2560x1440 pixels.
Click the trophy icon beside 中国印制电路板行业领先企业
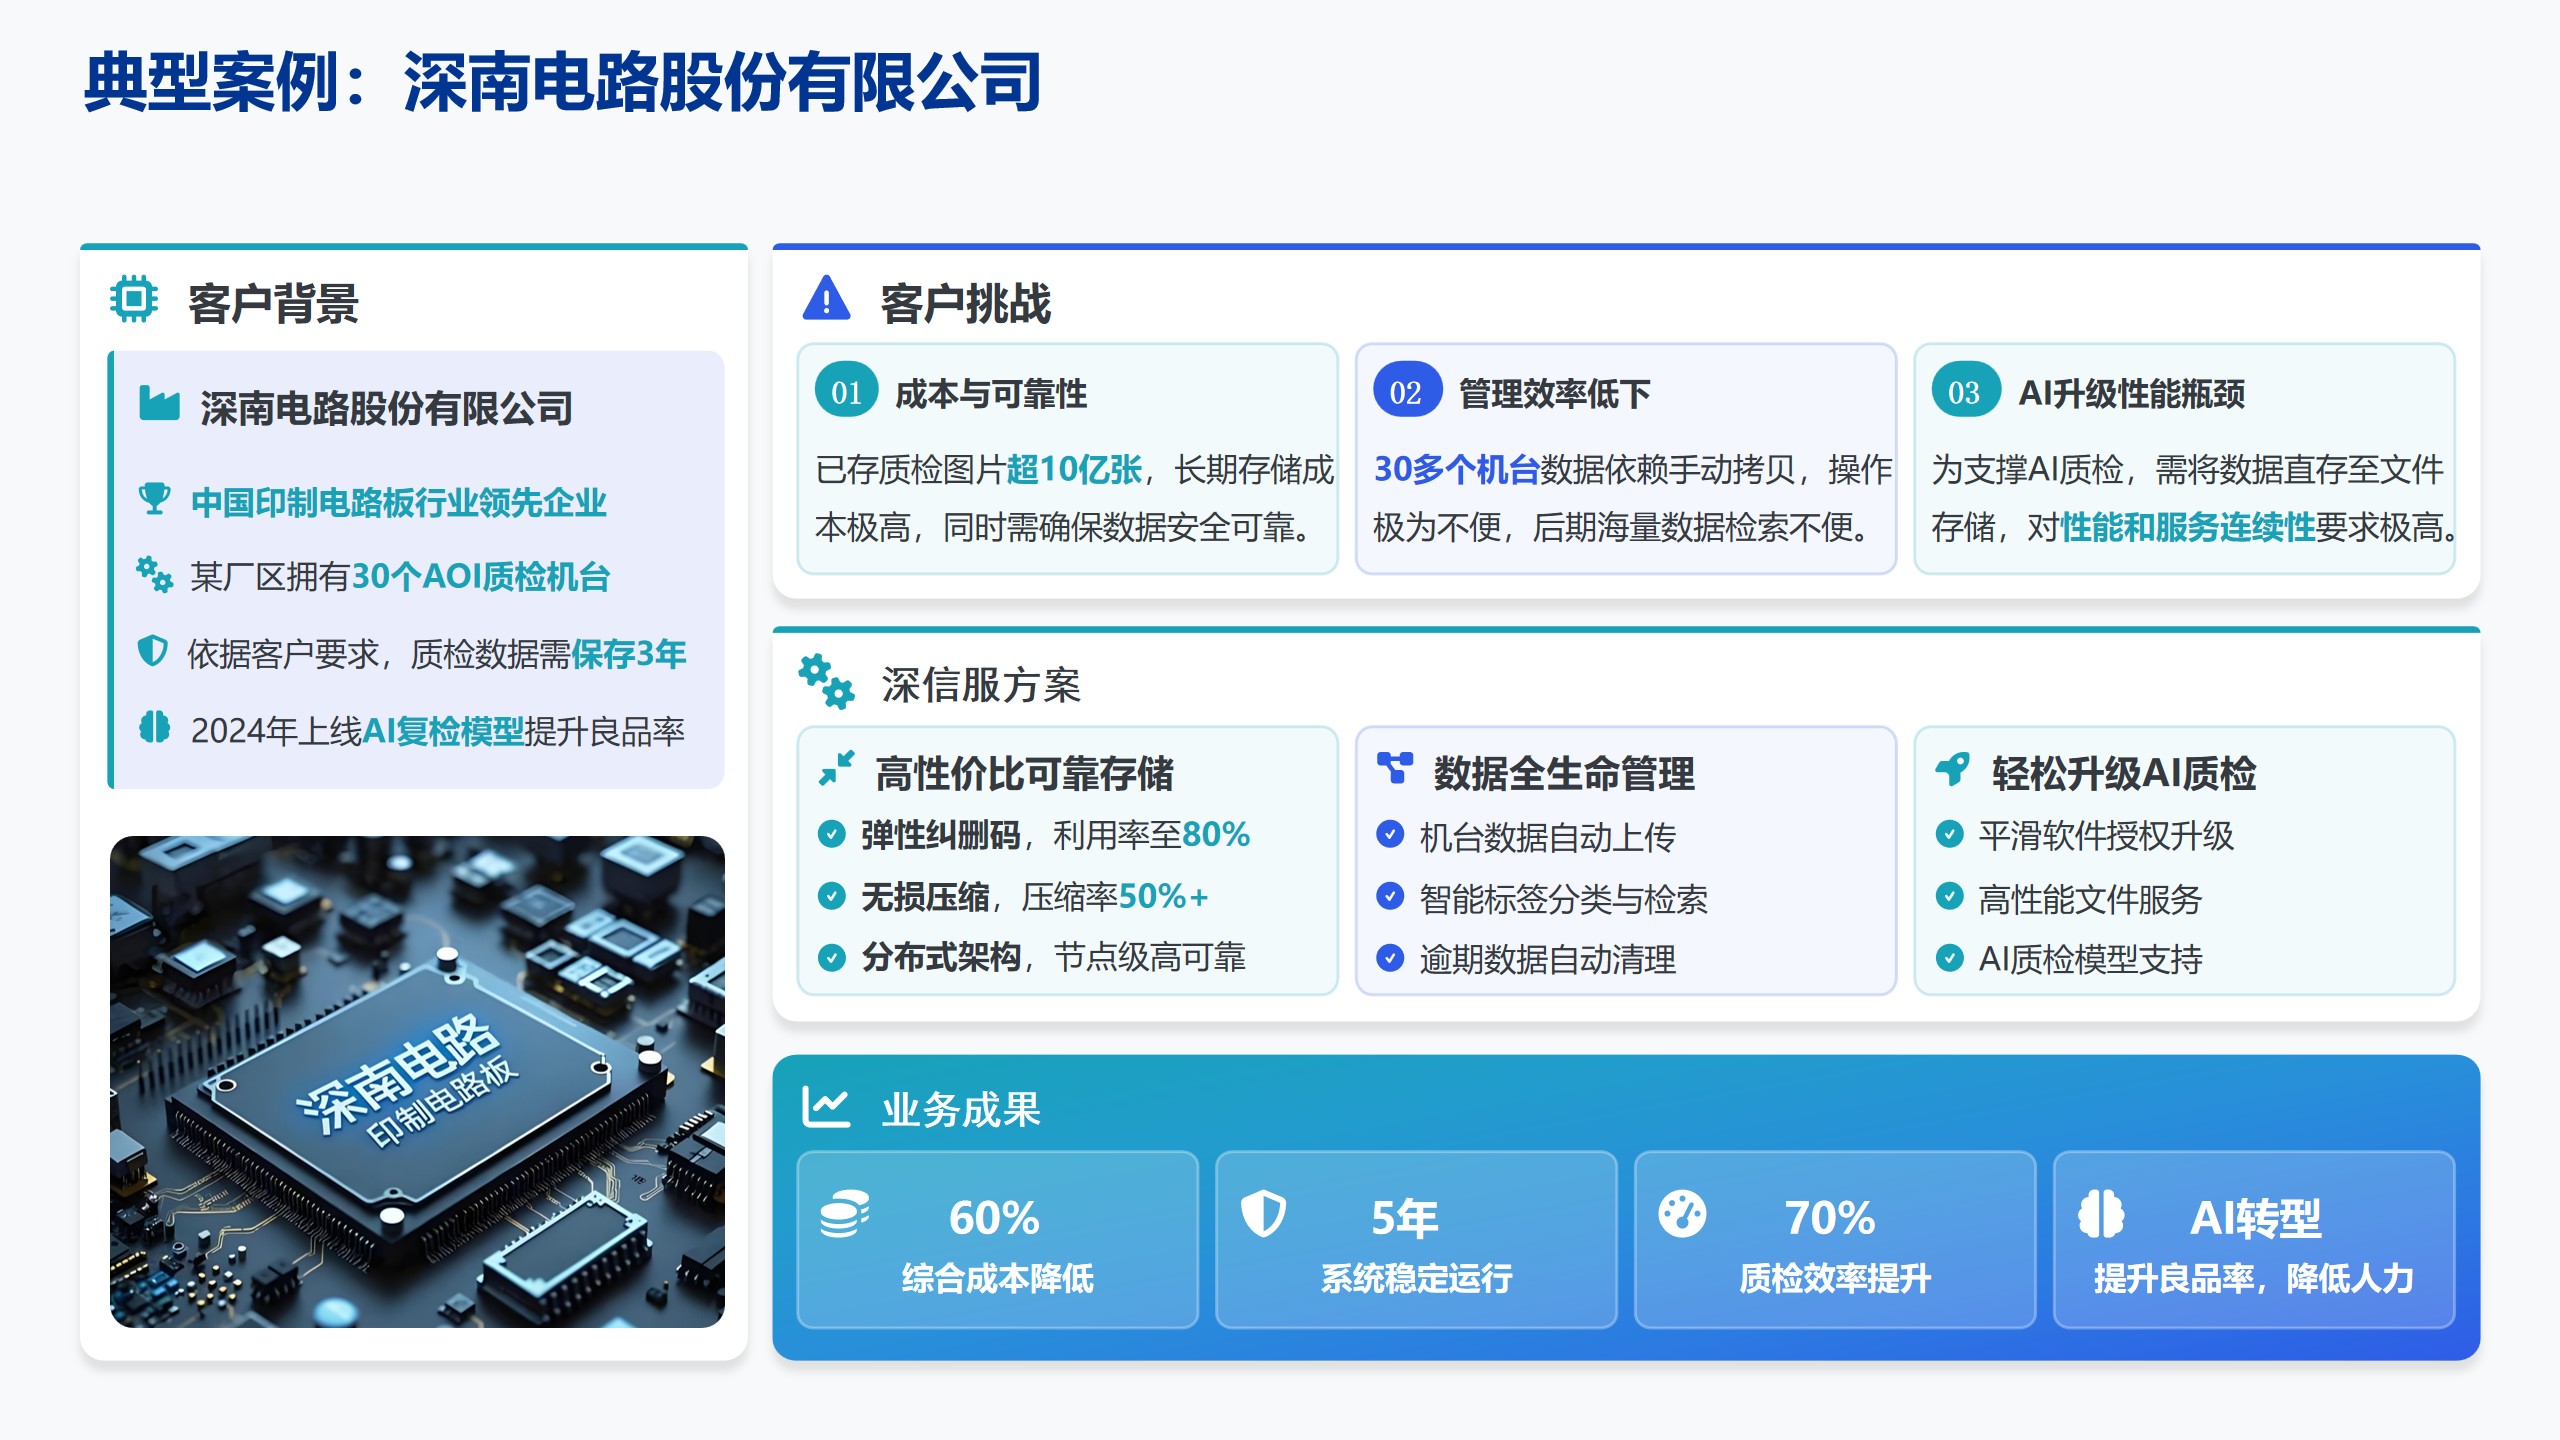pyautogui.click(x=154, y=498)
